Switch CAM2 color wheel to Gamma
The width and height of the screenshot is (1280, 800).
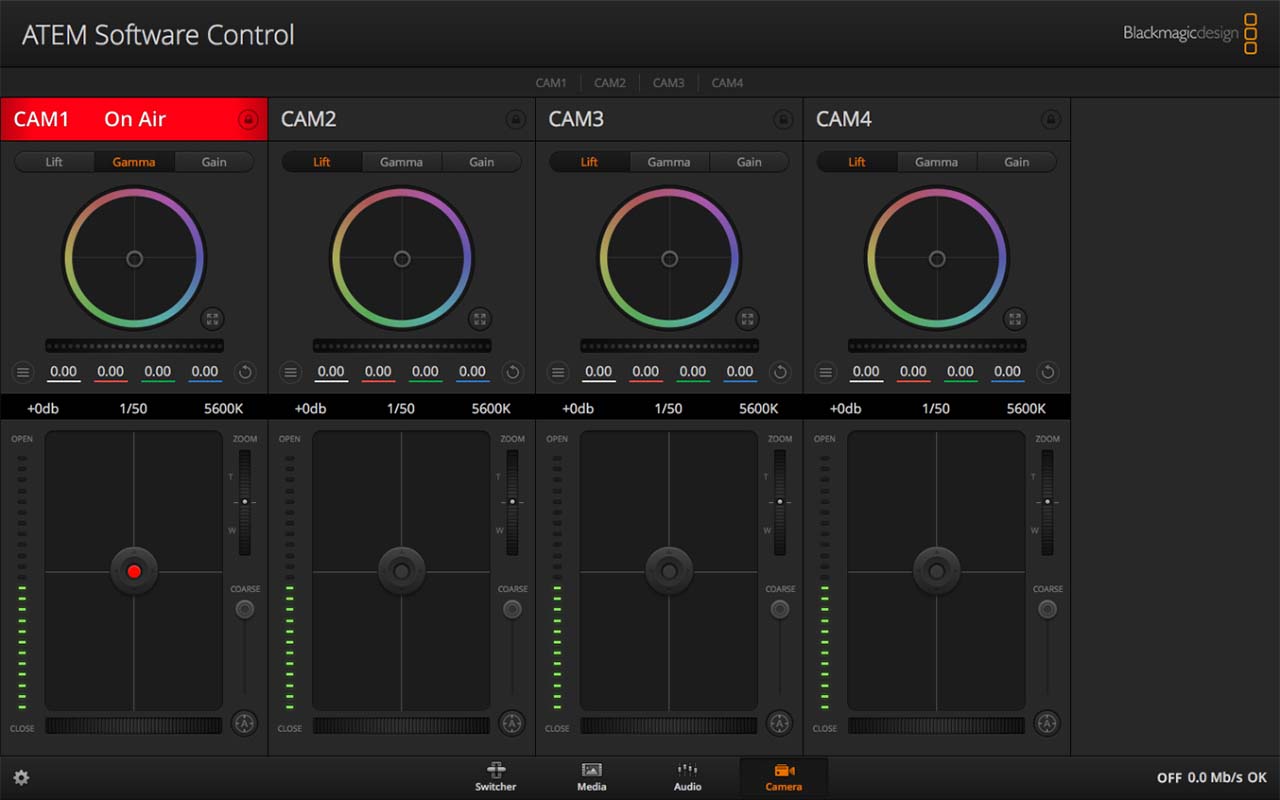point(401,162)
